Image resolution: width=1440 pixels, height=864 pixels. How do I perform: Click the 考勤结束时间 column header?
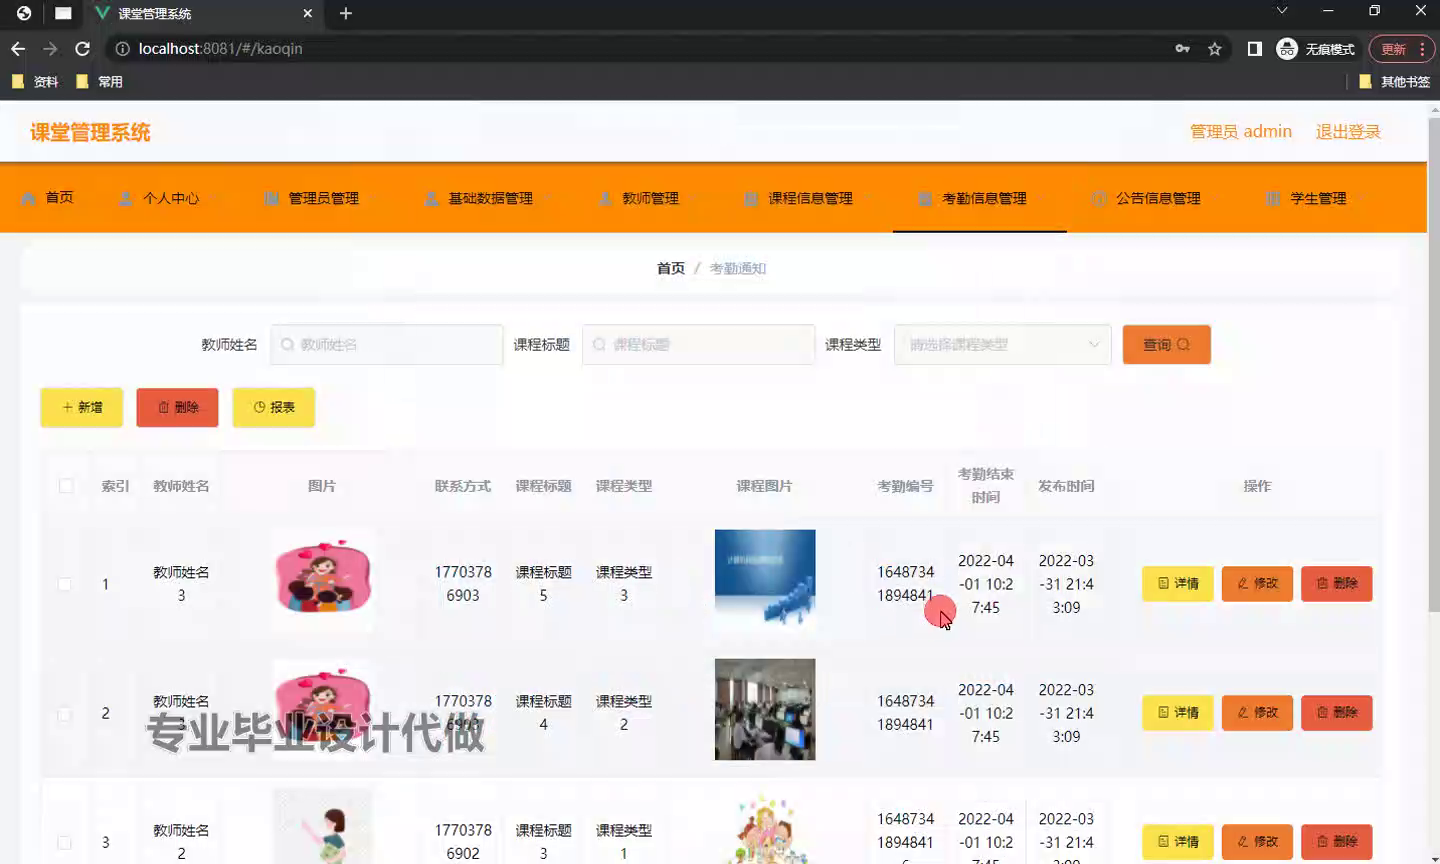click(986, 485)
